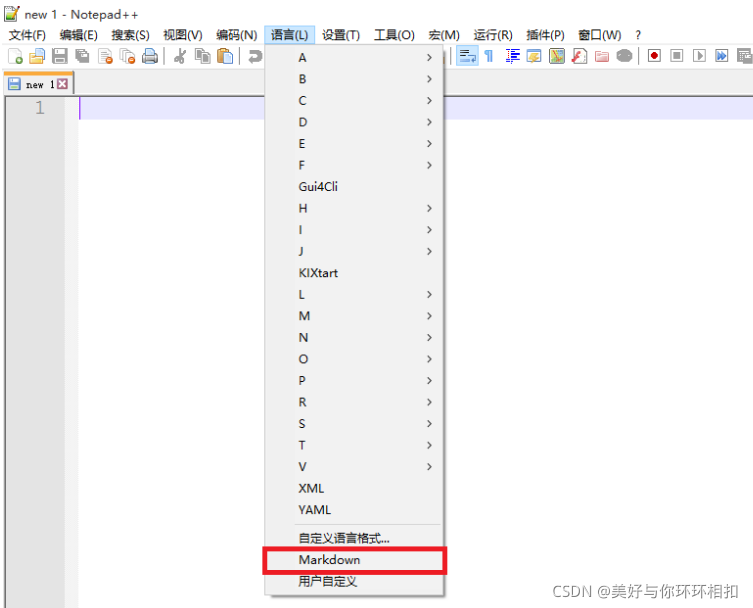Open the ? help menu
This screenshot has width=753, height=608.
(638, 35)
